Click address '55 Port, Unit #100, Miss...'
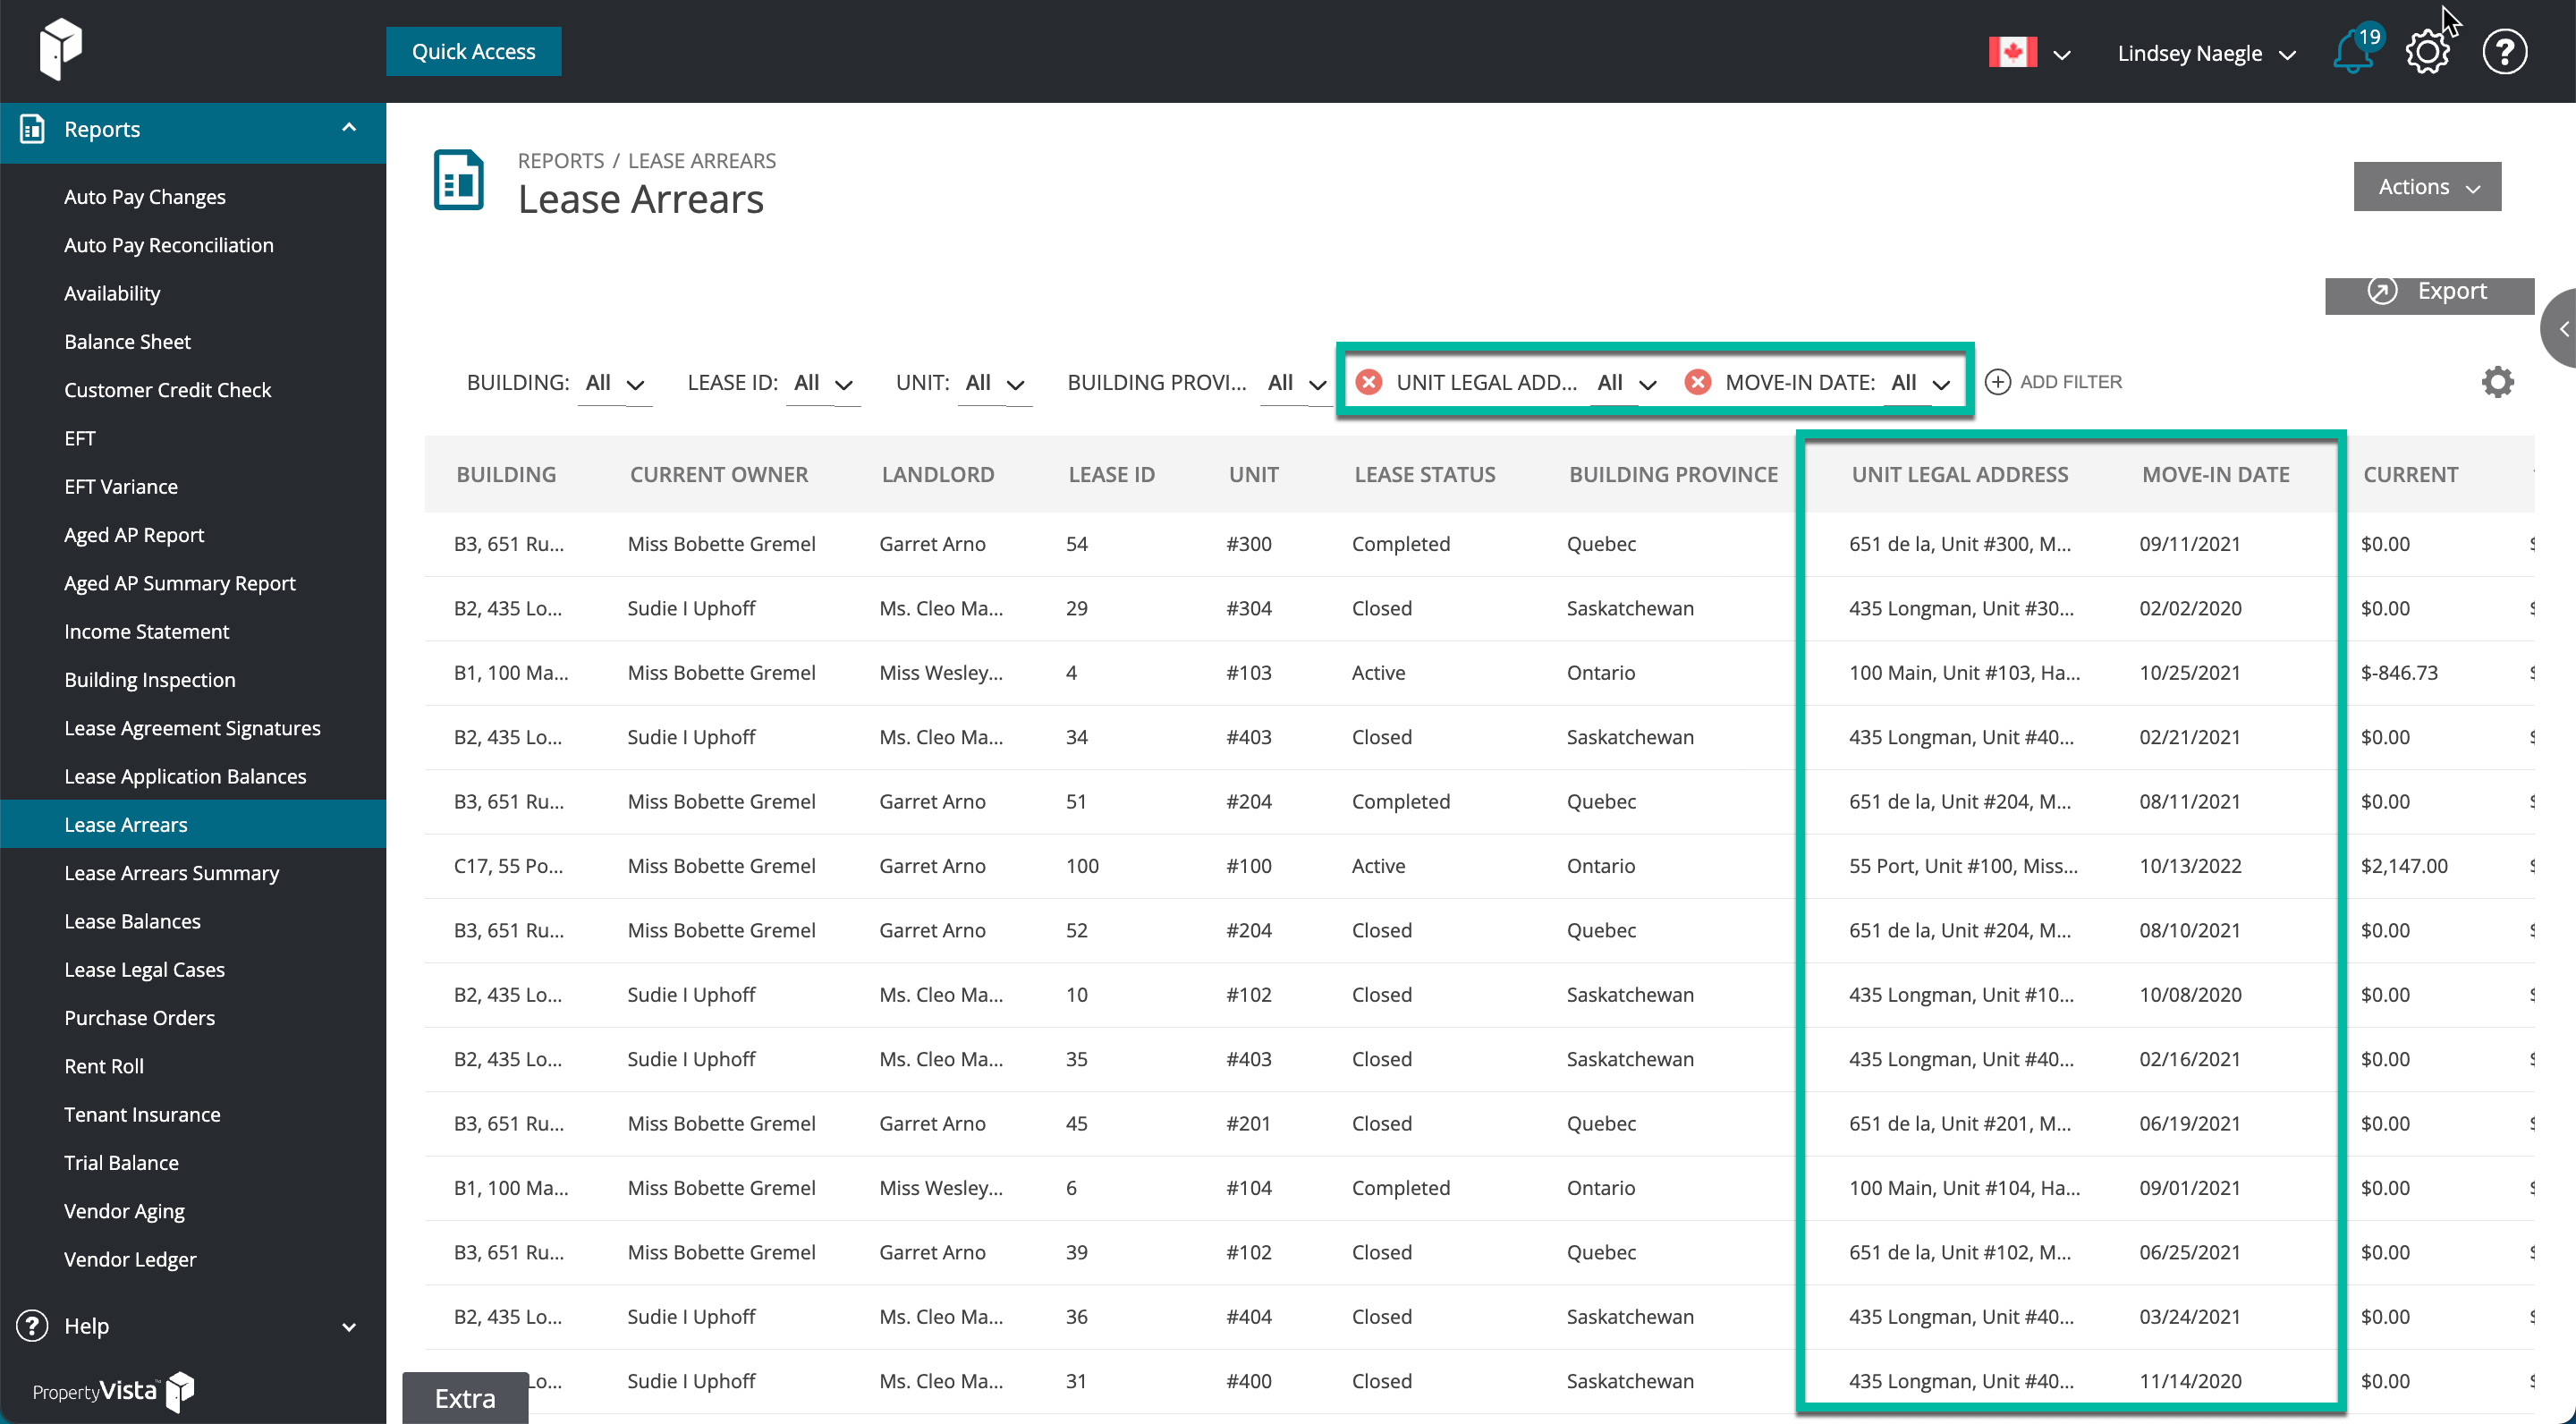The height and width of the screenshot is (1424, 2576). [1963, 866]
